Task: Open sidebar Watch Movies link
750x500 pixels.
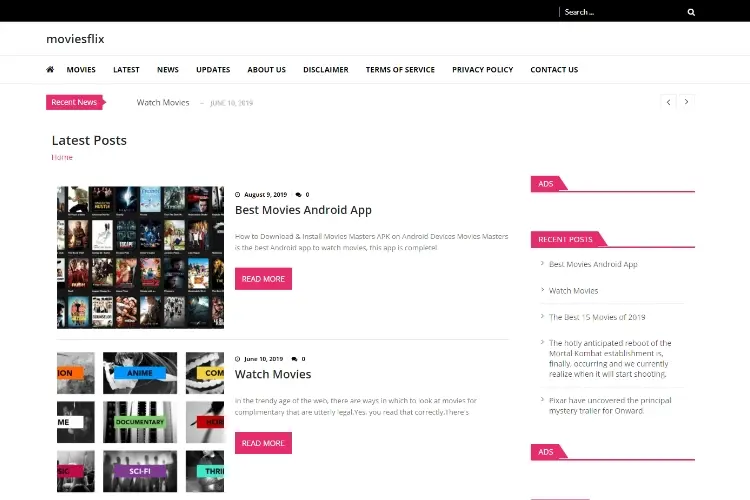Action: click(x=574, y=290)
